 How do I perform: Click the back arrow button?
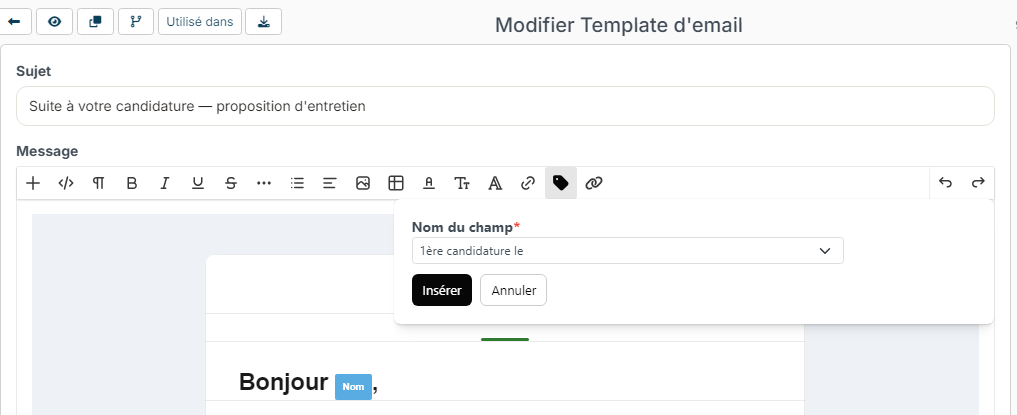[x=16, y=21]
